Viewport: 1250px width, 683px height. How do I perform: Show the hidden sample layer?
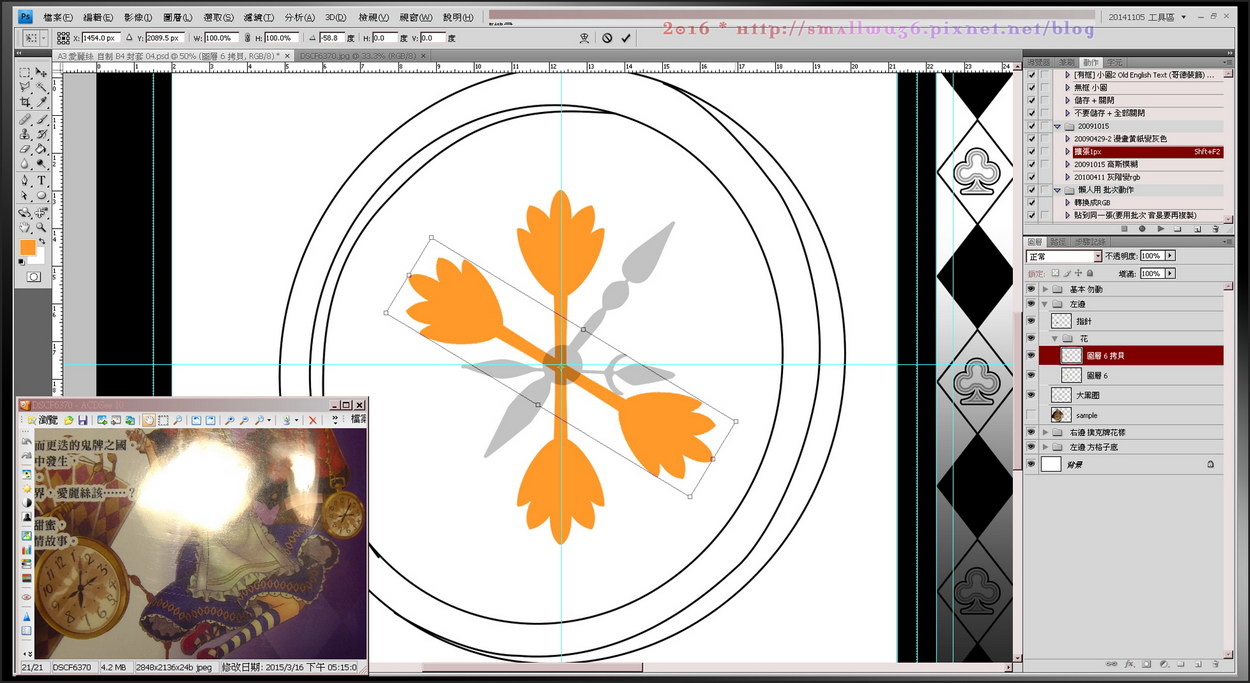(1032, 414)
